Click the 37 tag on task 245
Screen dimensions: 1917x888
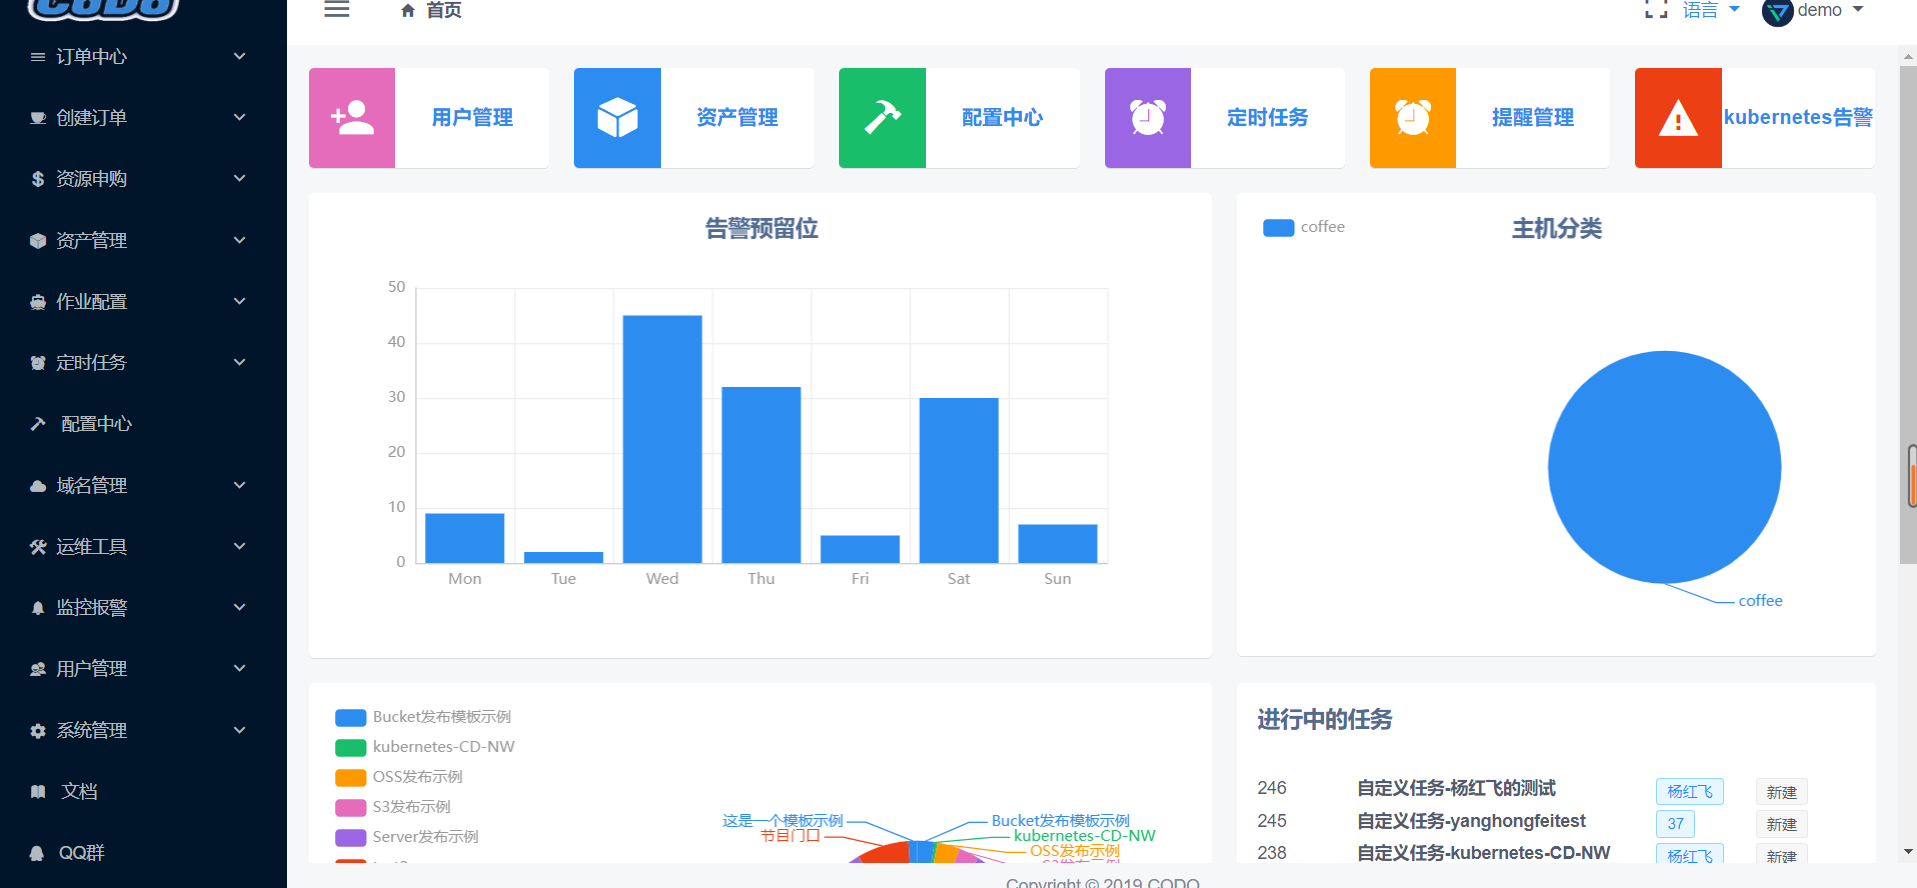pos(1676,824)
